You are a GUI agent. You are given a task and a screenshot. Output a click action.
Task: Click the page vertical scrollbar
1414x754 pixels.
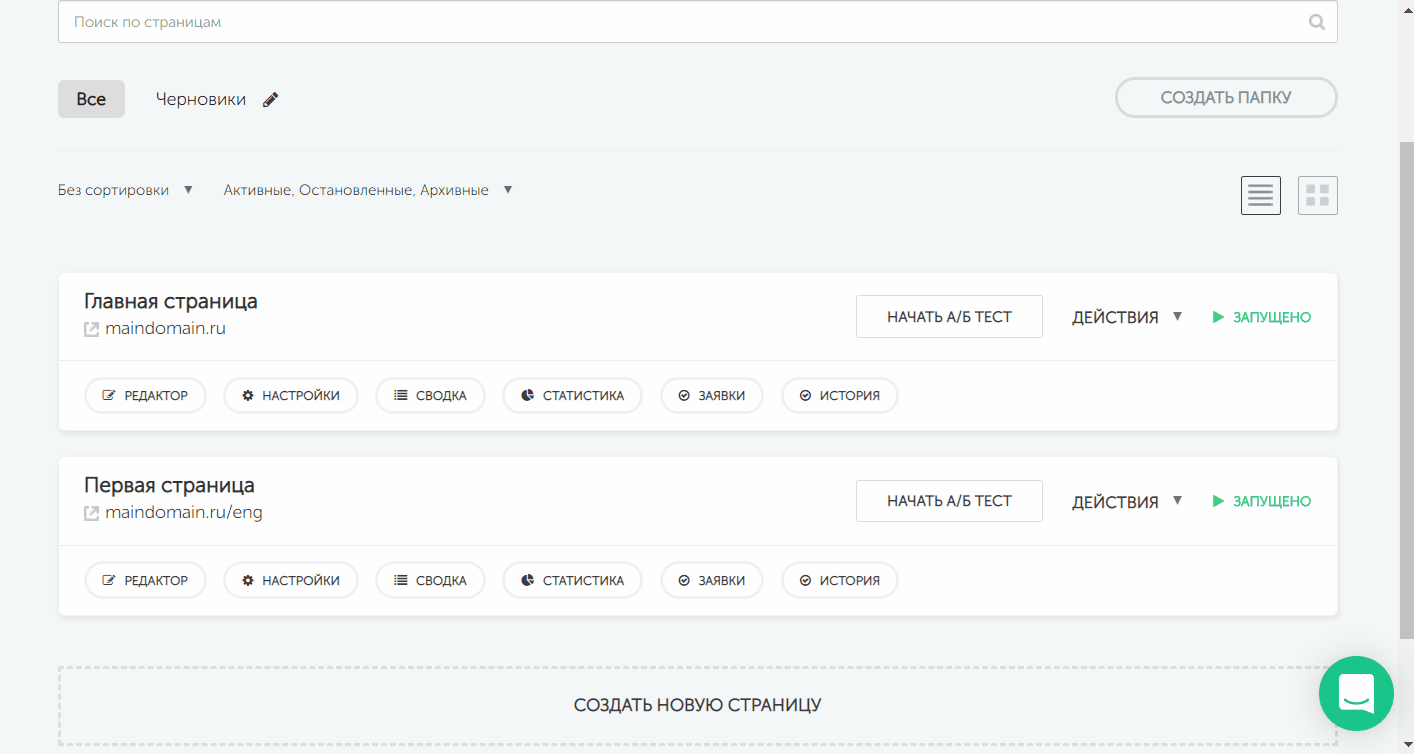[1406, 390]
